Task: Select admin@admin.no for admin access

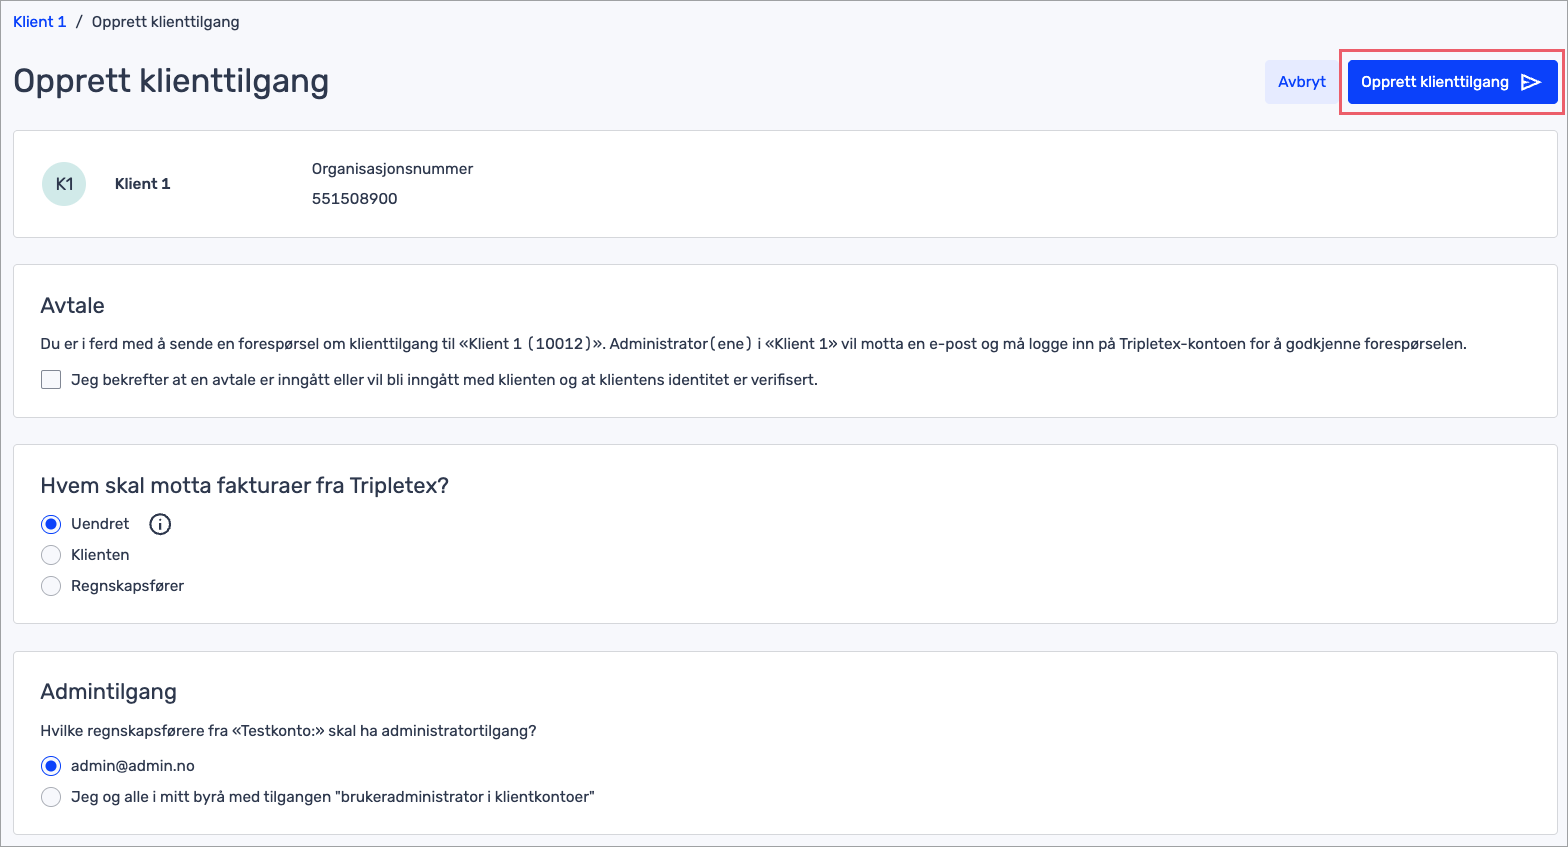Action: pos(51,766)
